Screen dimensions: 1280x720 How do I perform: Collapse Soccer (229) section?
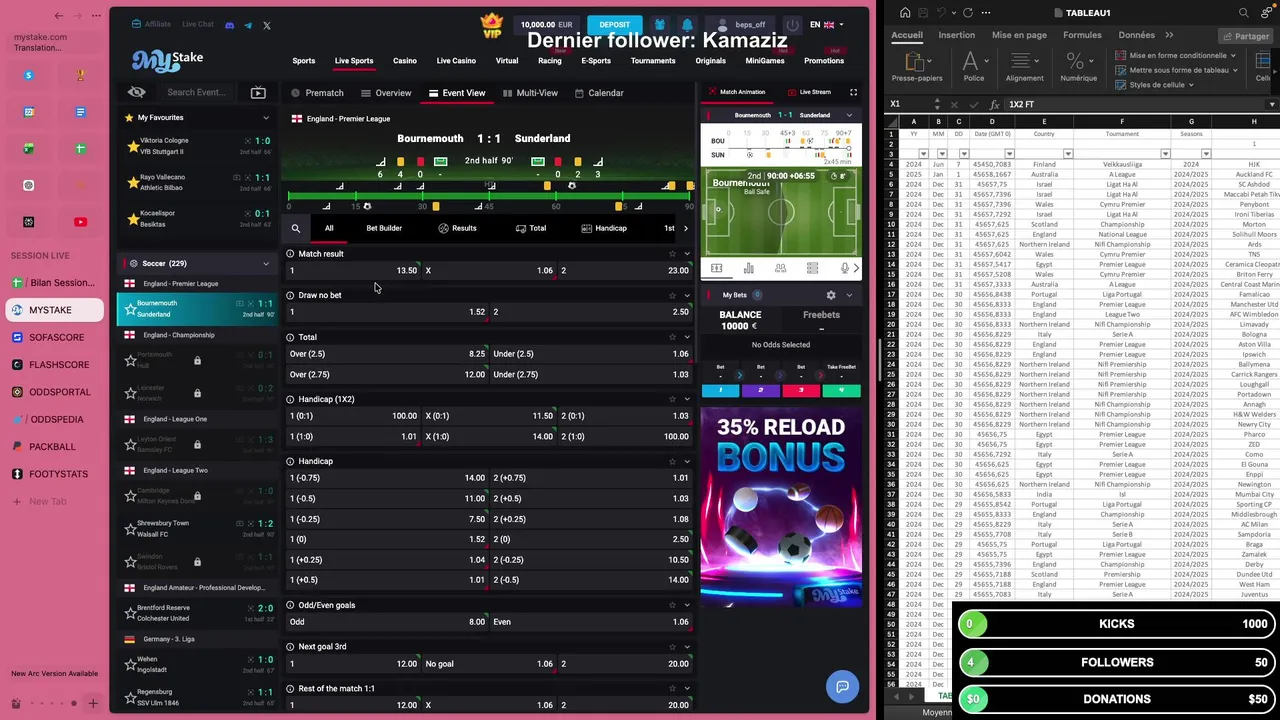(266, 264)
